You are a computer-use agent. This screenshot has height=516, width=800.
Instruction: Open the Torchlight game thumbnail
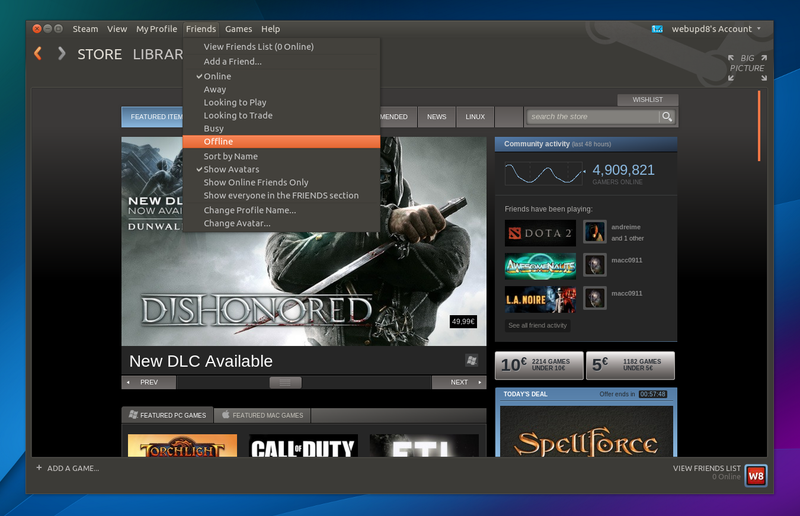tap(182, 446)
